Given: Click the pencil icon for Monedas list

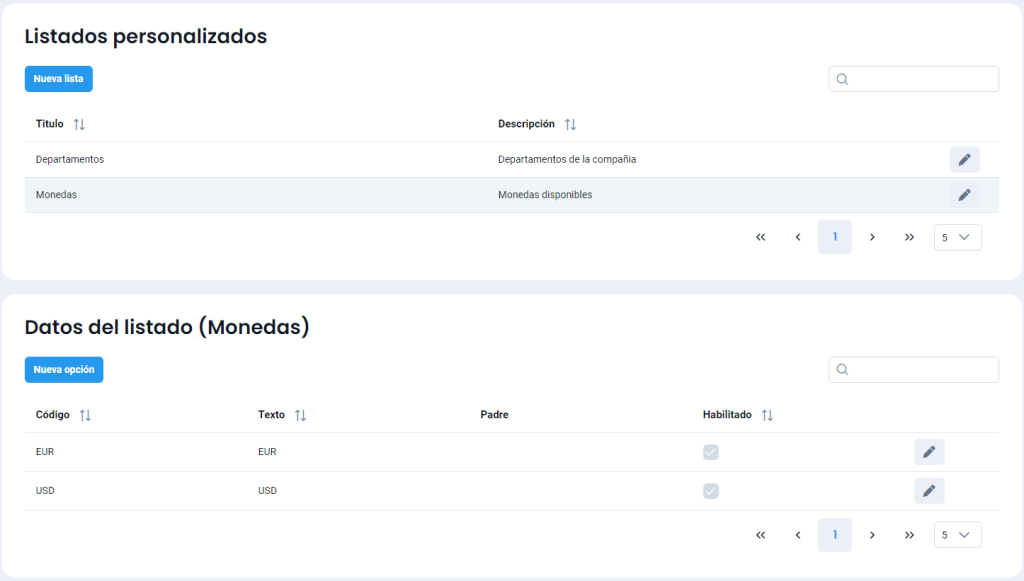Looking at the screenshot, I should click(964, 195).
